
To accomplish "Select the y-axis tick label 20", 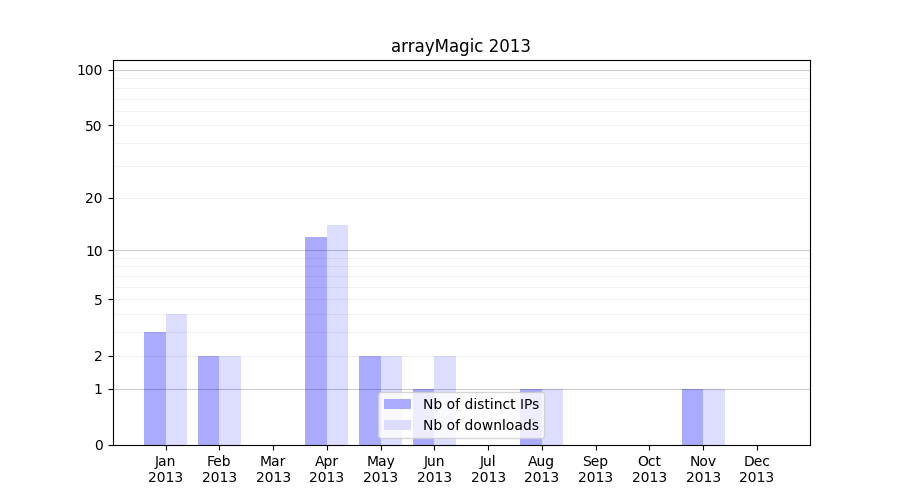I will (94, 198).
